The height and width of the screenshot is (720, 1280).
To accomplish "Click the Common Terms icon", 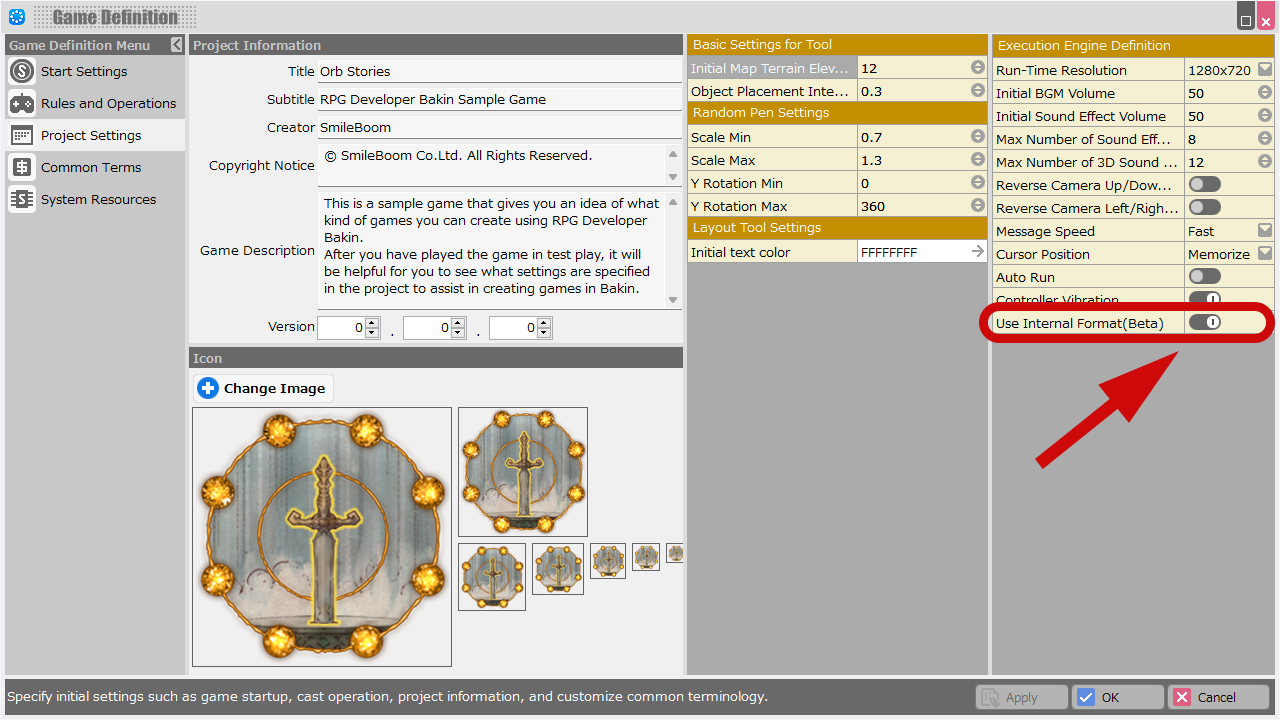I will [x=22, y=167].
